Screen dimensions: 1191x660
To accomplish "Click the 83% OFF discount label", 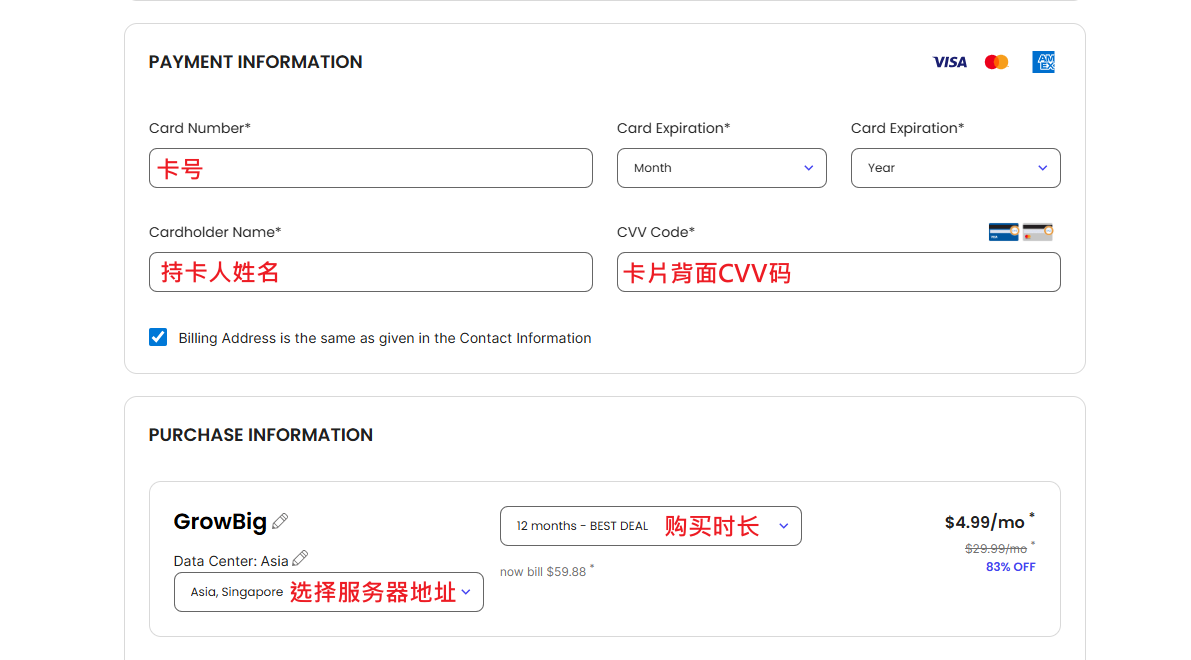I will 1010,567.
